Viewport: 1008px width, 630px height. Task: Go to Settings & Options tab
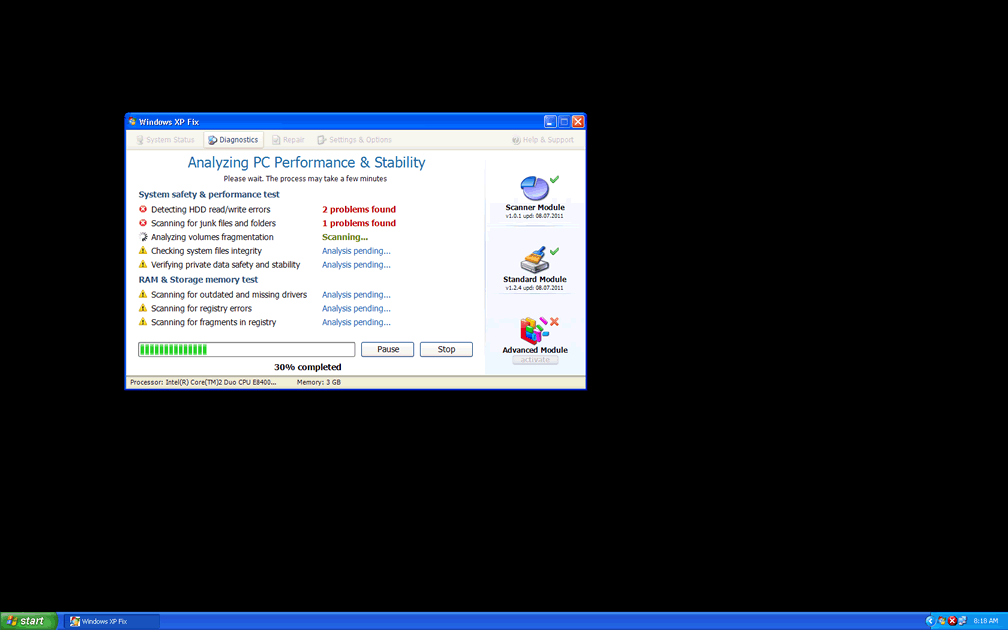tap(354, 140)
